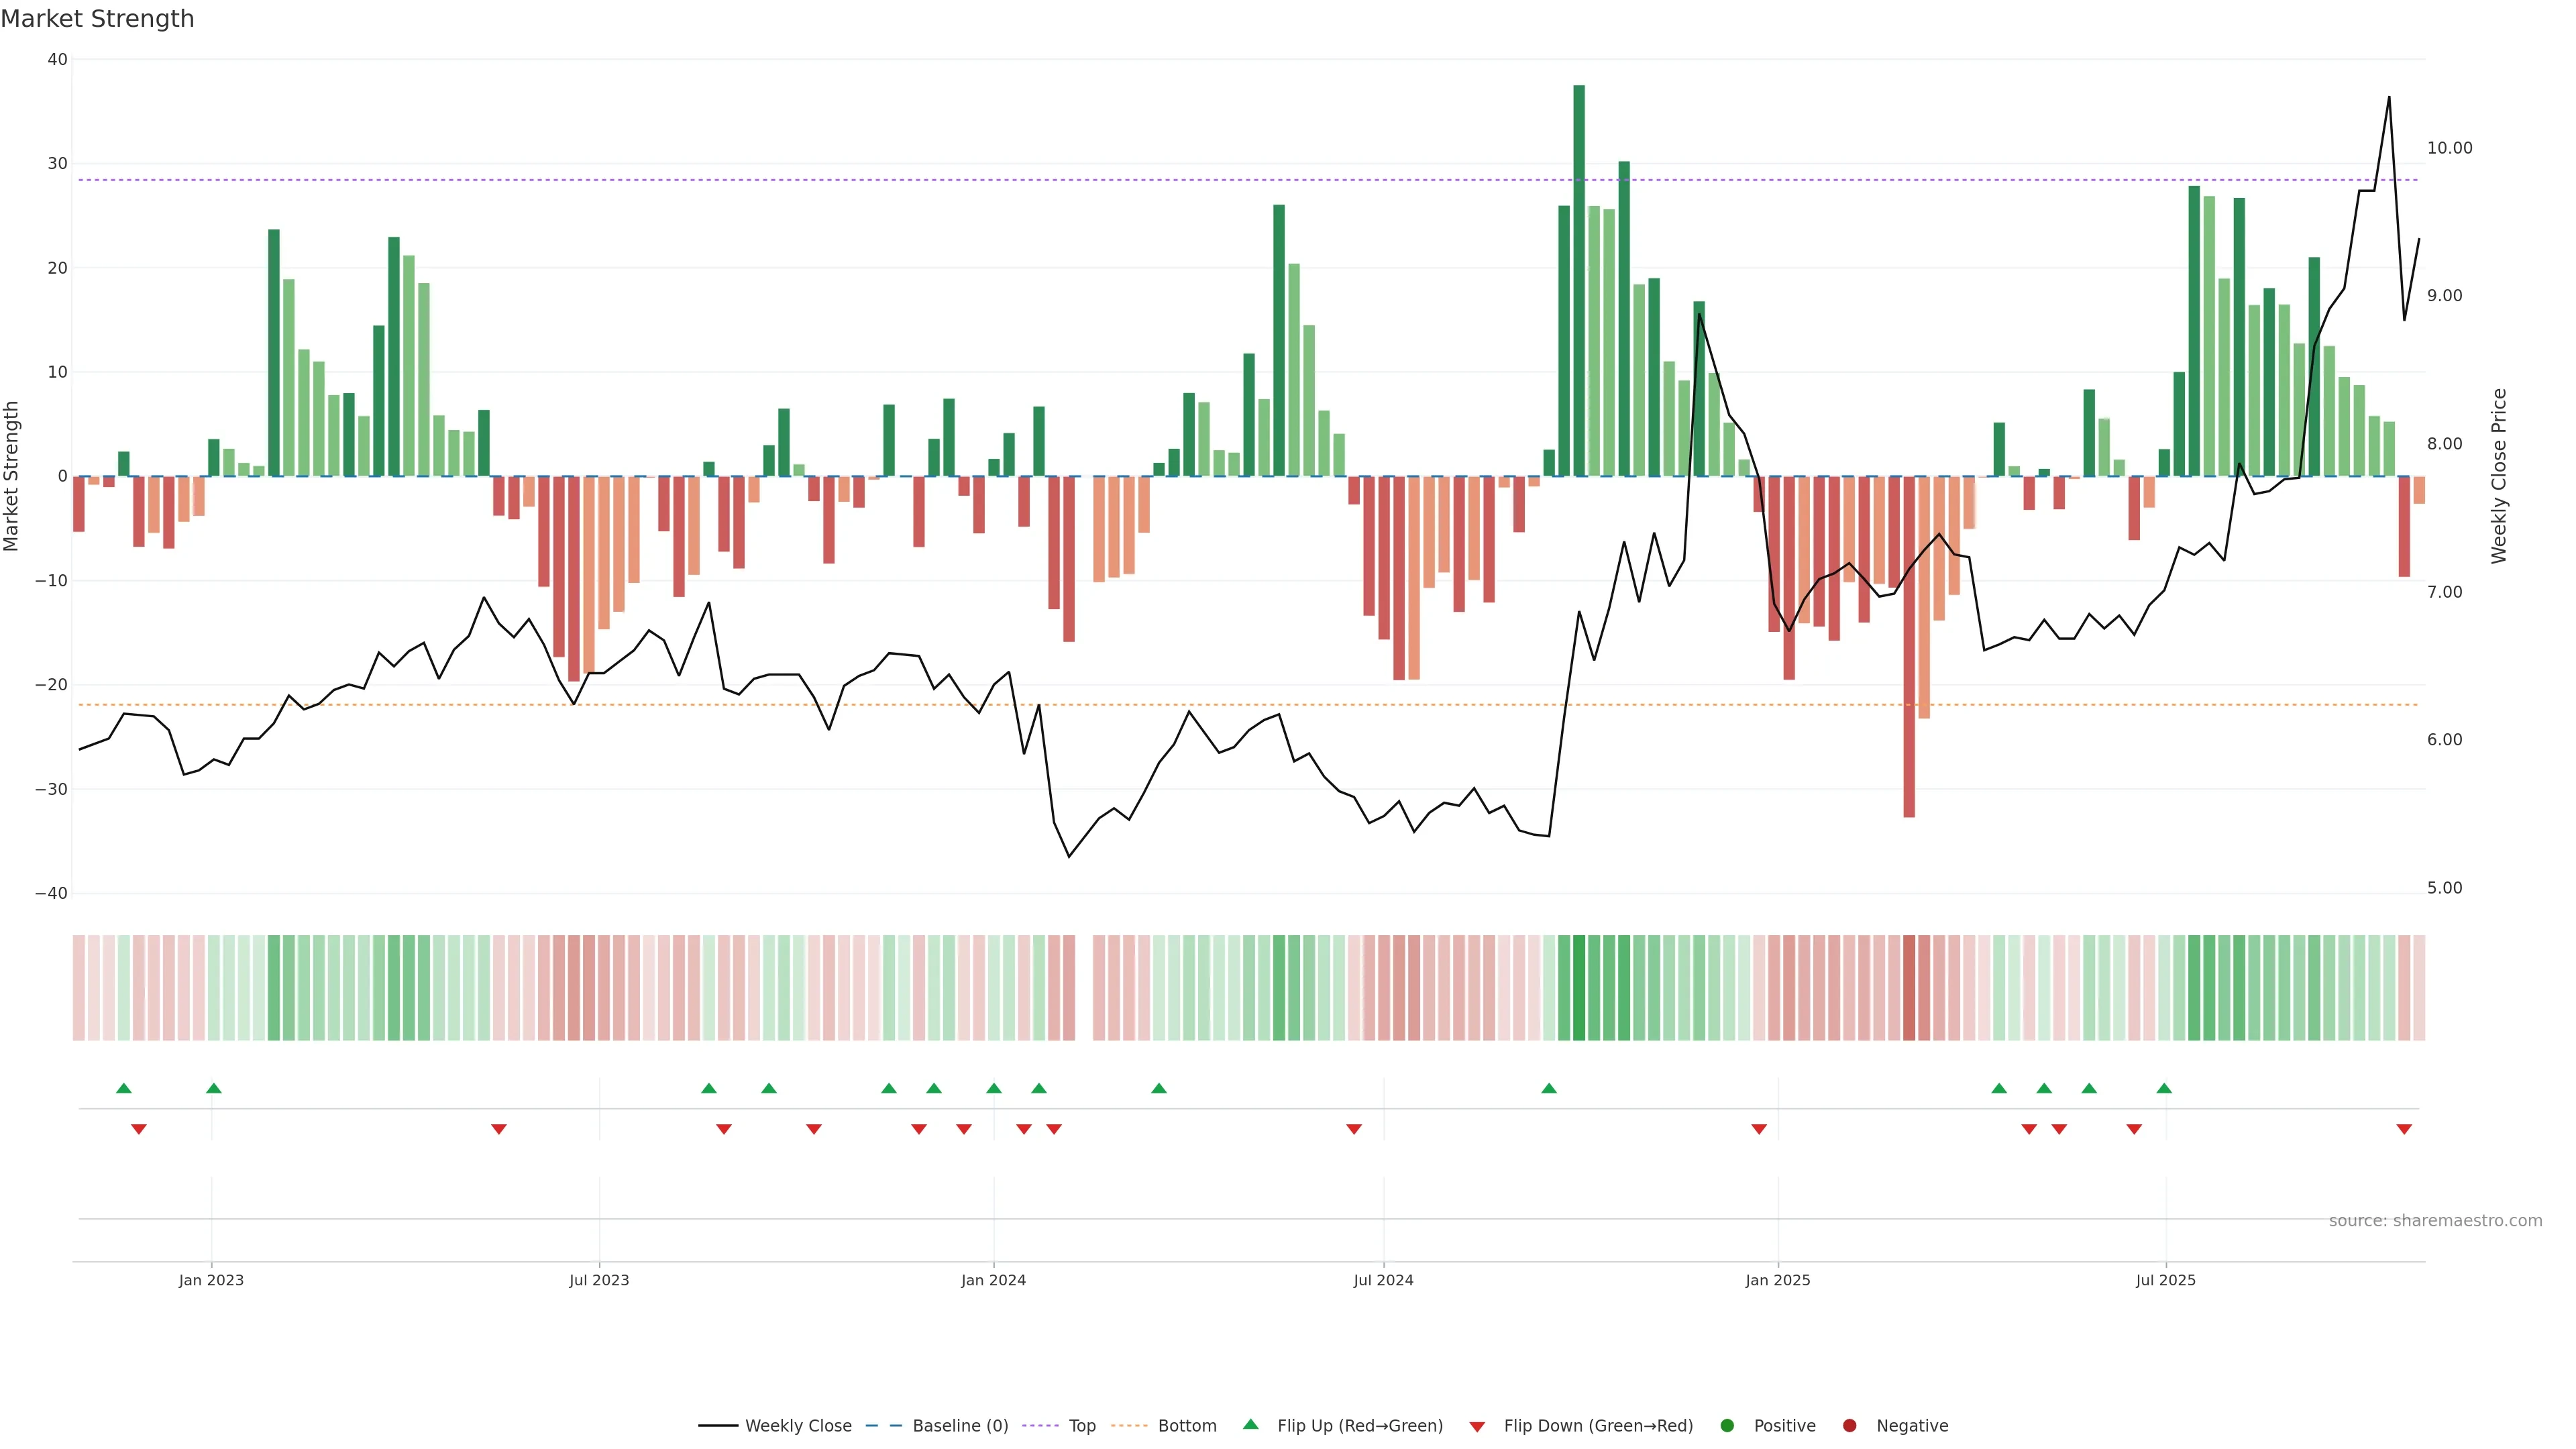Click the dark red Negative circle in legend
Image resolution: width=2576 pixels, height=1449 pixels.
[x=1849, y=1425]
